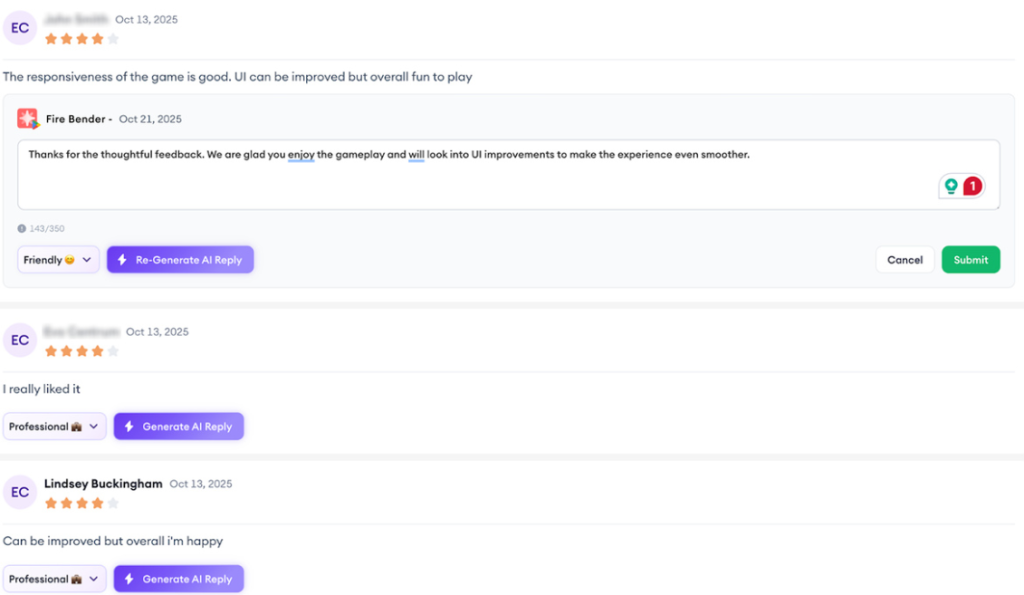Click the info icon beside 143/350 counter
Viewport: 1024px width, 595px height.
pyautogui.click(x=22, y=229)
